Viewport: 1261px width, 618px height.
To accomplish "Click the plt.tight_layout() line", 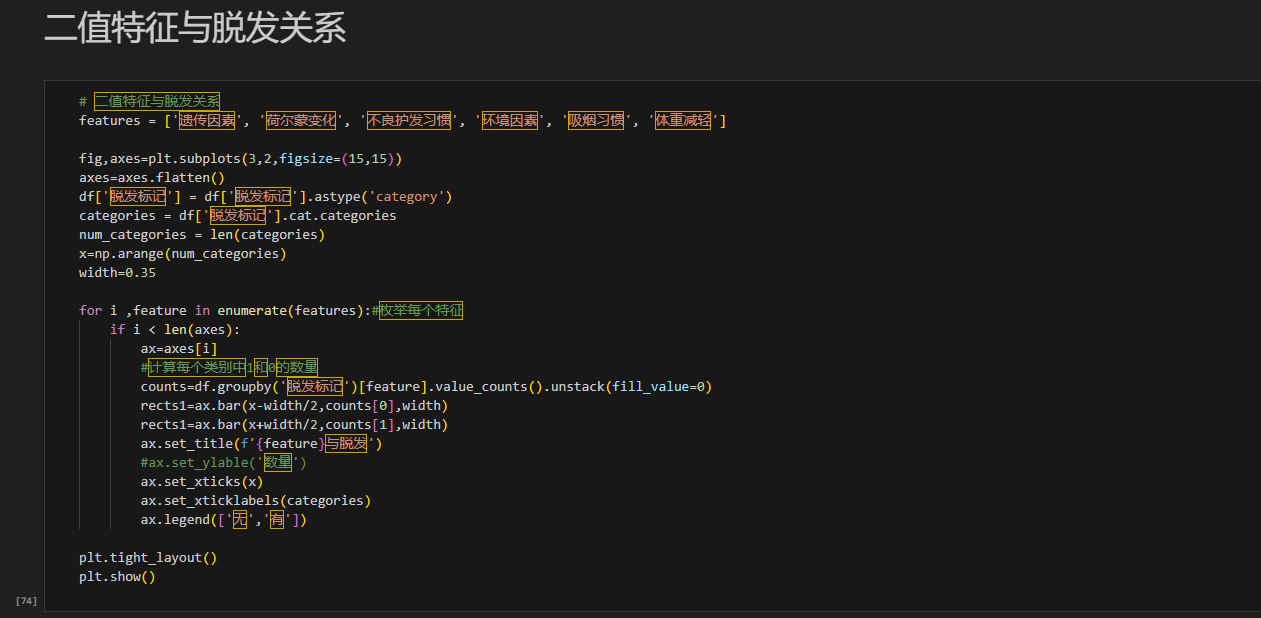I will 148,557.
